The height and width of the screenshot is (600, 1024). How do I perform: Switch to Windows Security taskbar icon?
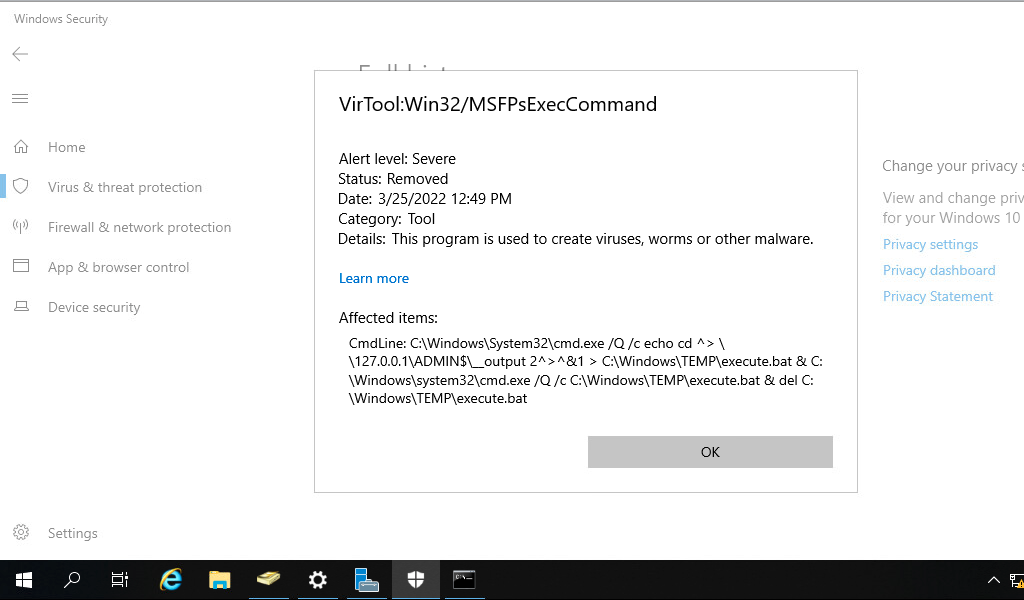(415, 580)
